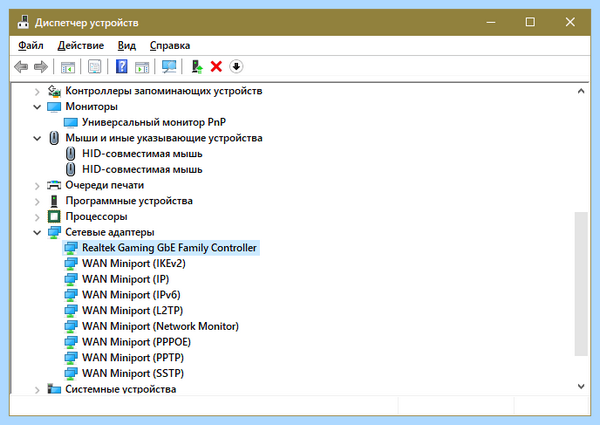Click the storage controllers category icon

tap(54, 91)
